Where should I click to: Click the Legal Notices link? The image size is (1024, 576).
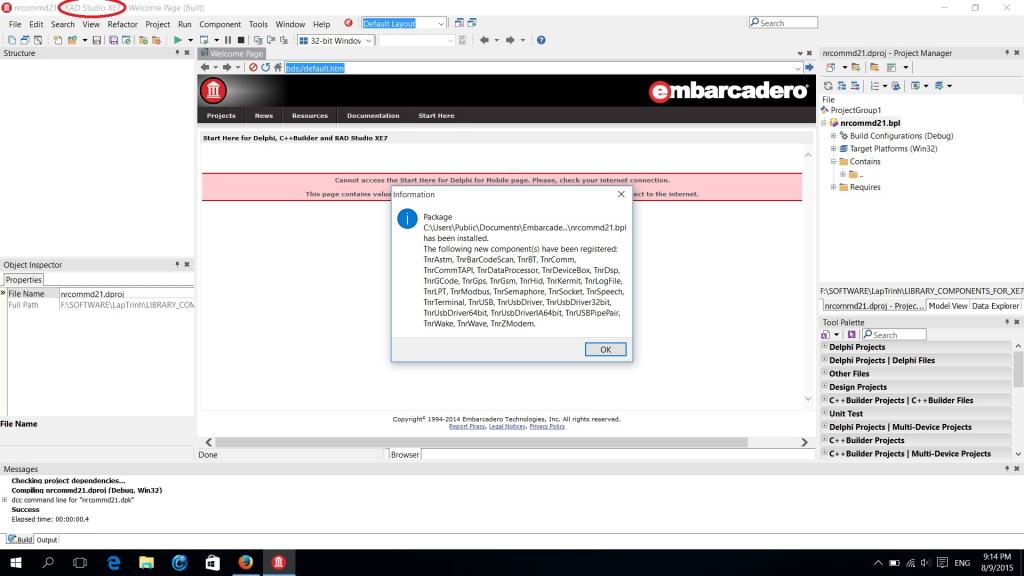pyautogui.click(x=507, y=426)
